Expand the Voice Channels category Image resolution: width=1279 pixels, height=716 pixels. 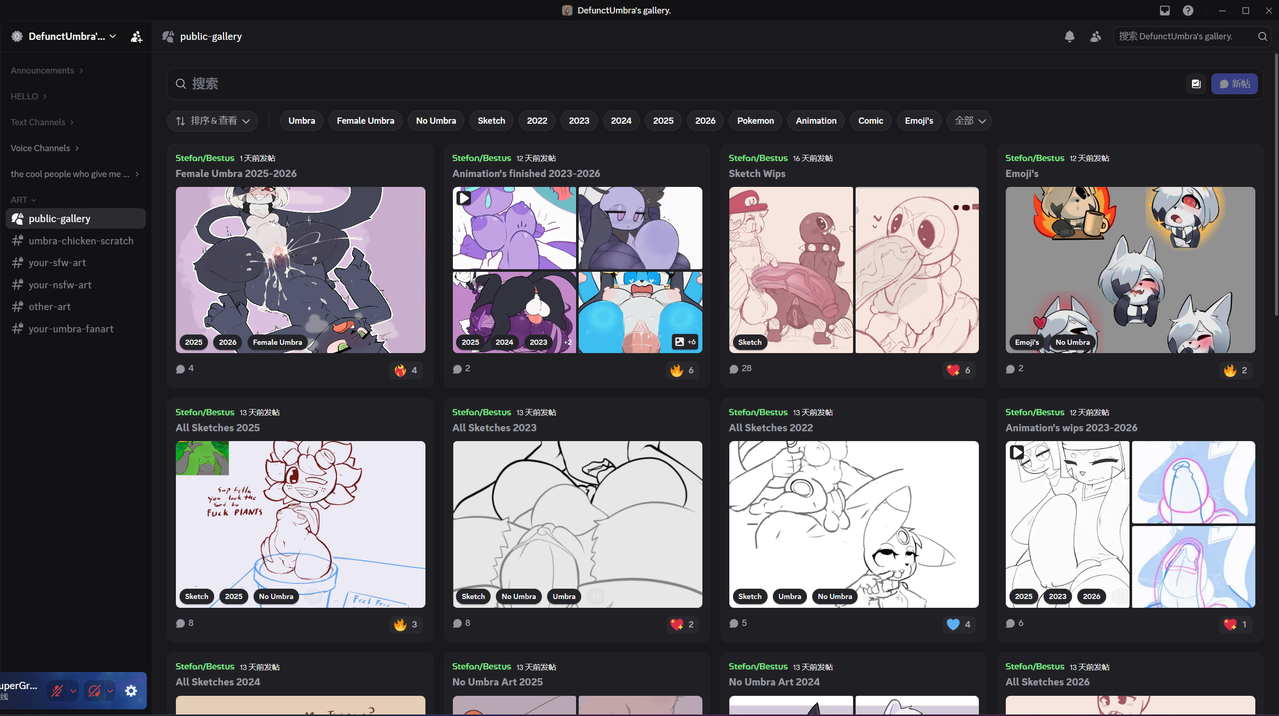(x=45, y=148)
